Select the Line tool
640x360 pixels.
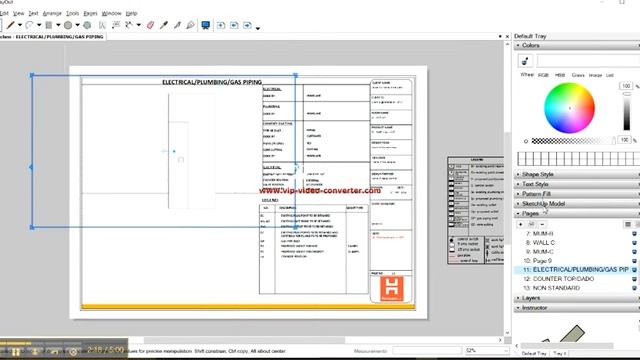coord(10,25)
